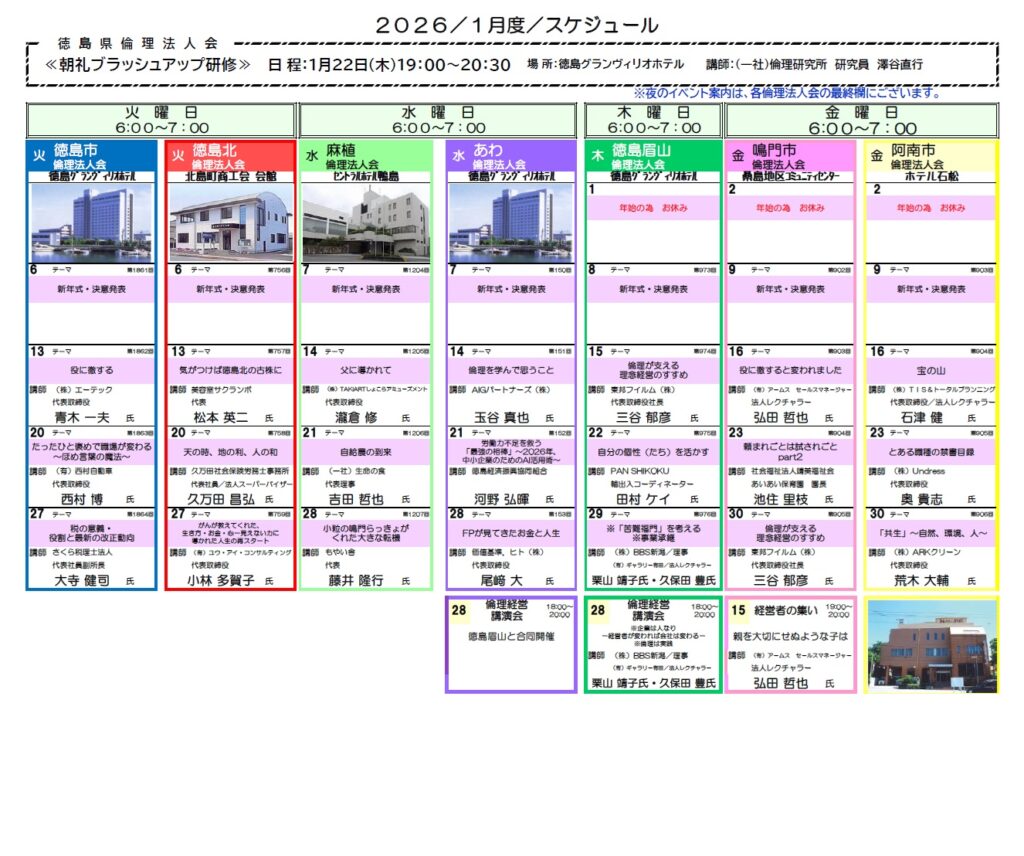Viewport: 1024px width, 856px height.
Task: Click speaker name 青木 一夫
Action: point(83,415)
